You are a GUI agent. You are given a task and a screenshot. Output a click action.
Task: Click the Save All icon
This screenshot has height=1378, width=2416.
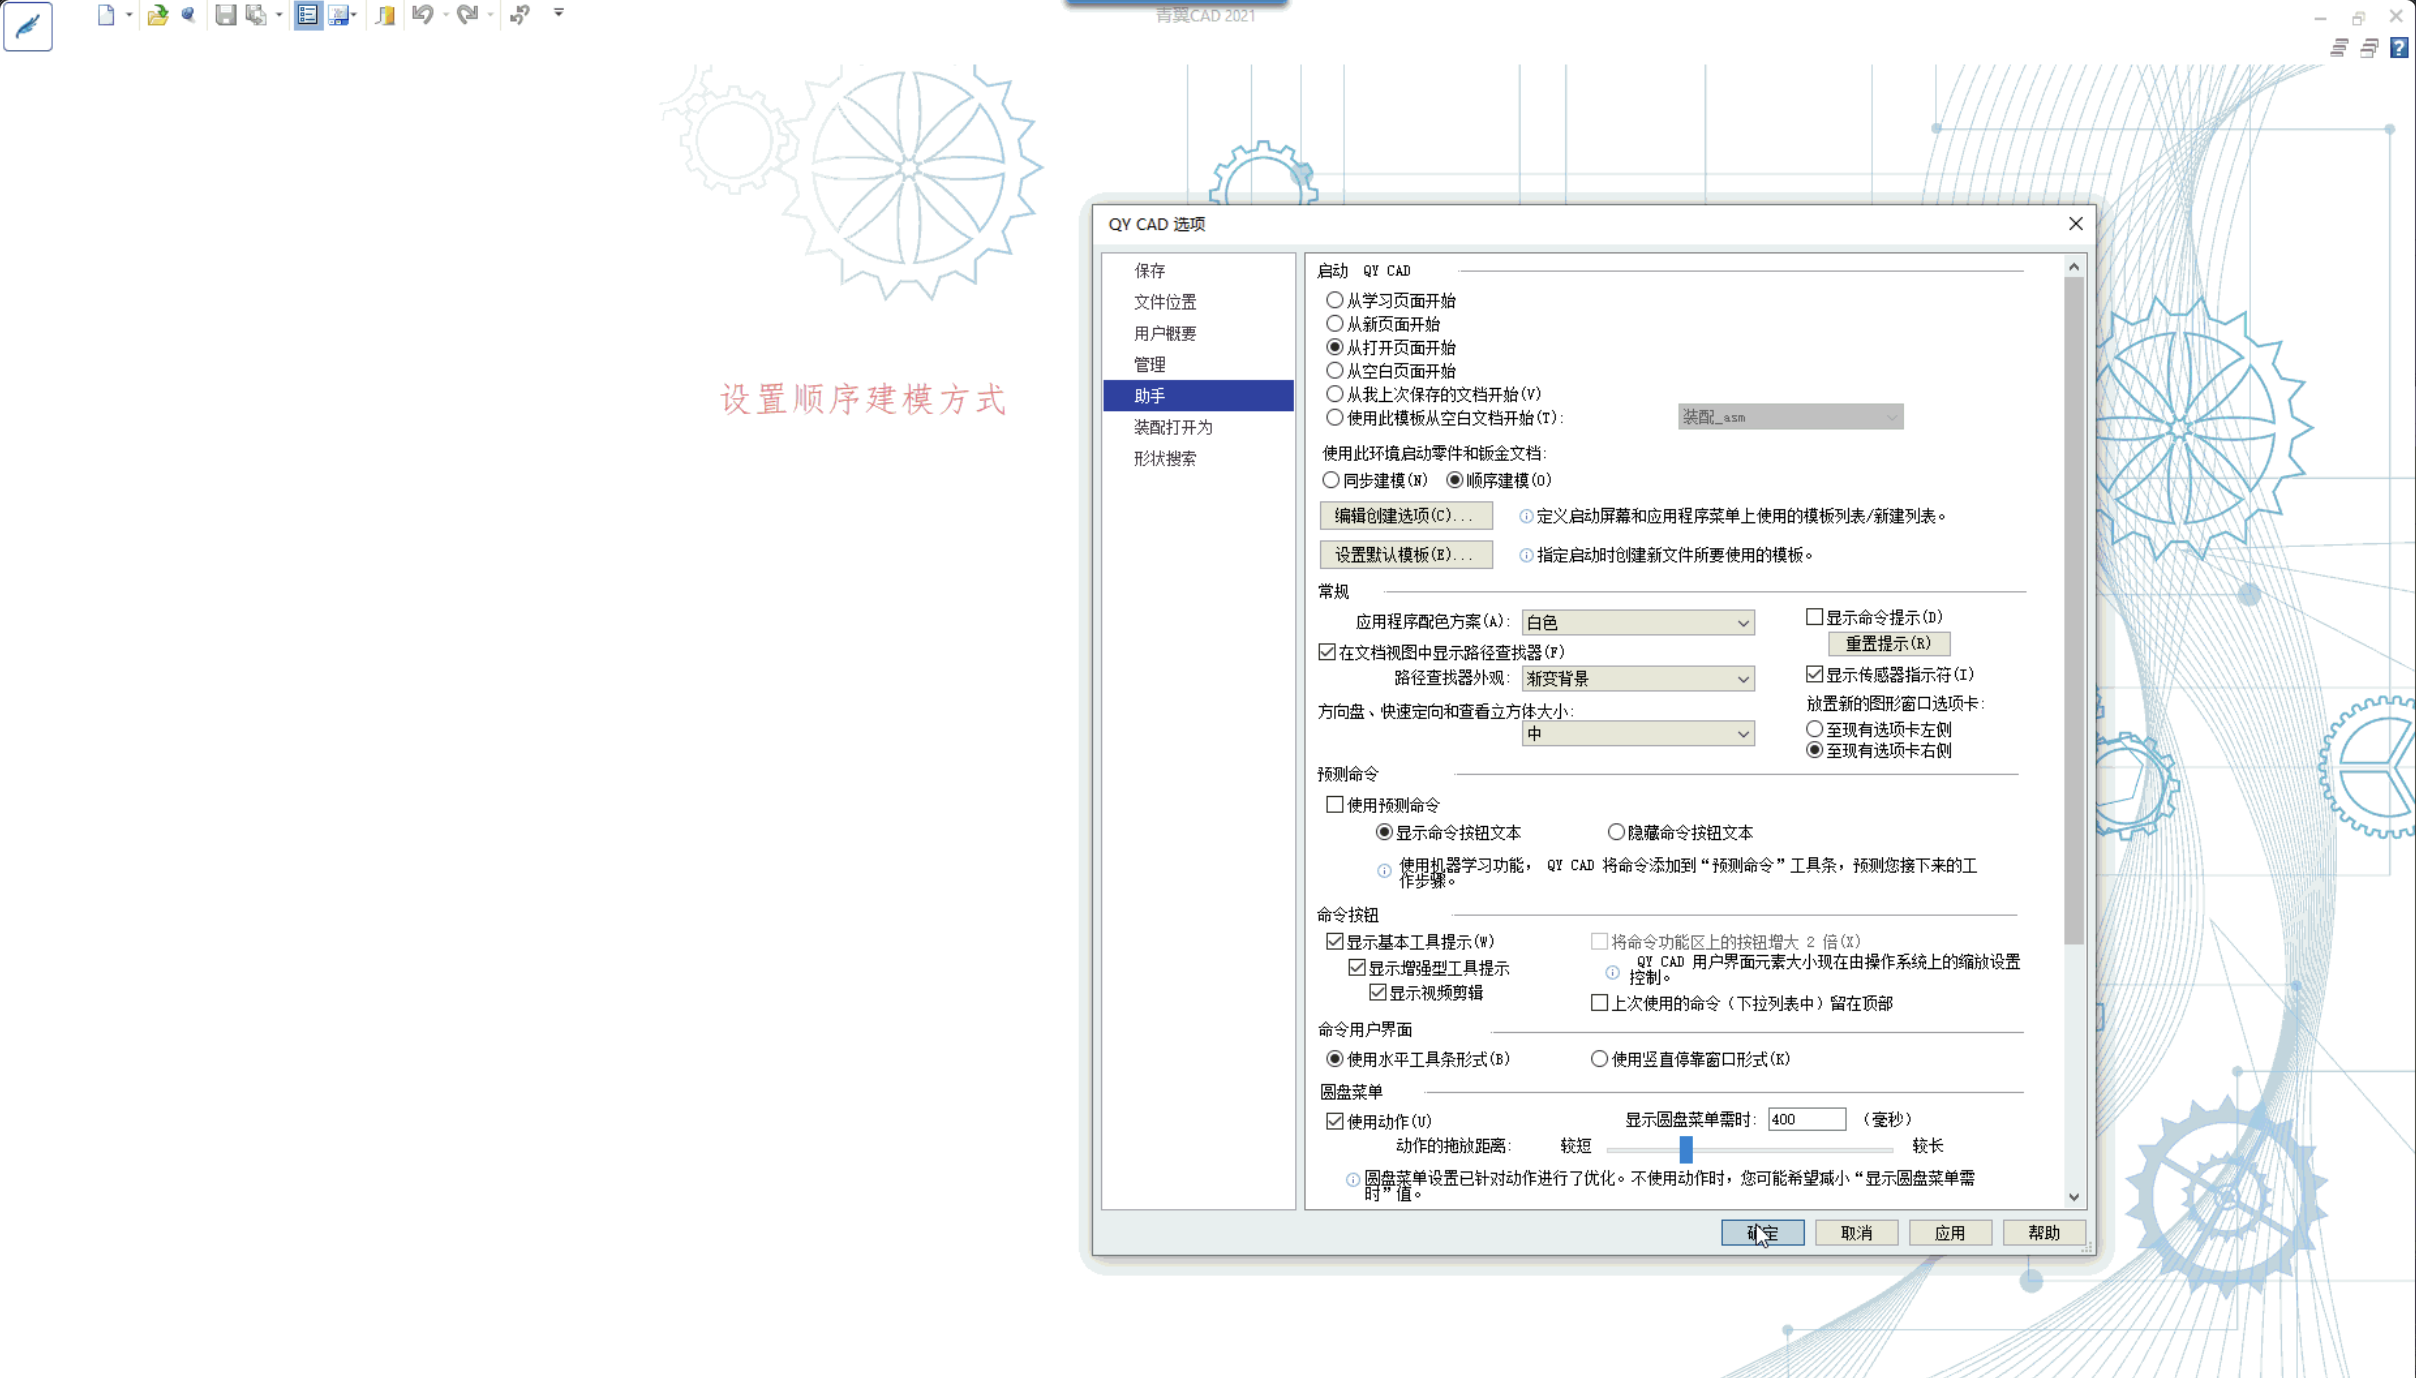[x=257, y=15]
